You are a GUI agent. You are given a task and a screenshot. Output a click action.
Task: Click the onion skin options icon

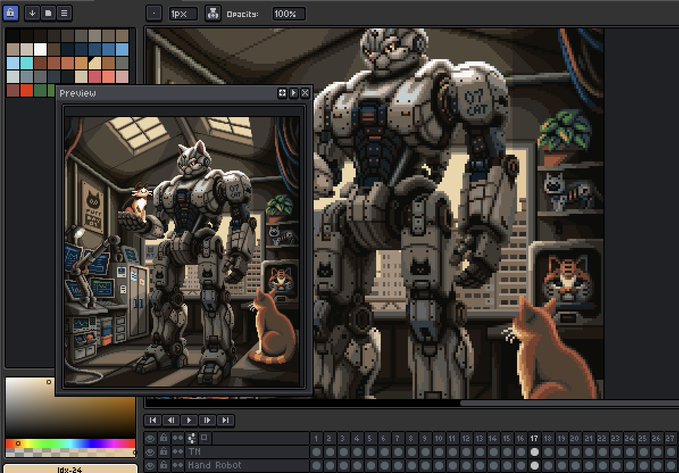191,438
